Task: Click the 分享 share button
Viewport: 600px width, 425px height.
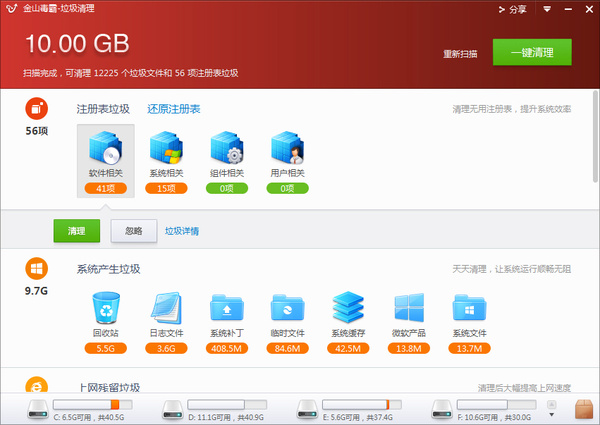Action: (x=512, y=10)
